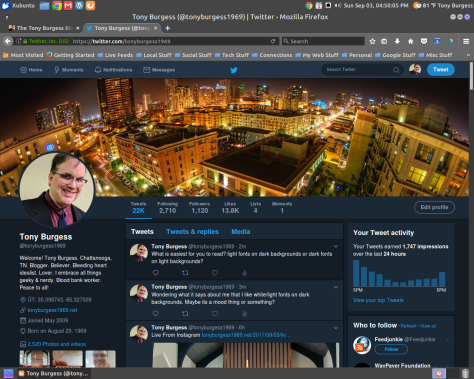View analytics of Wondering tweet
This screenshot has height=379, width=474.
tap(245, 314)
